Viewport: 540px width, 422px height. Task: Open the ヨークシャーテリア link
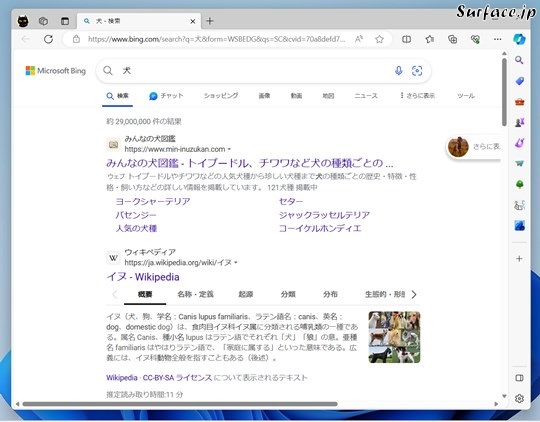153,201
